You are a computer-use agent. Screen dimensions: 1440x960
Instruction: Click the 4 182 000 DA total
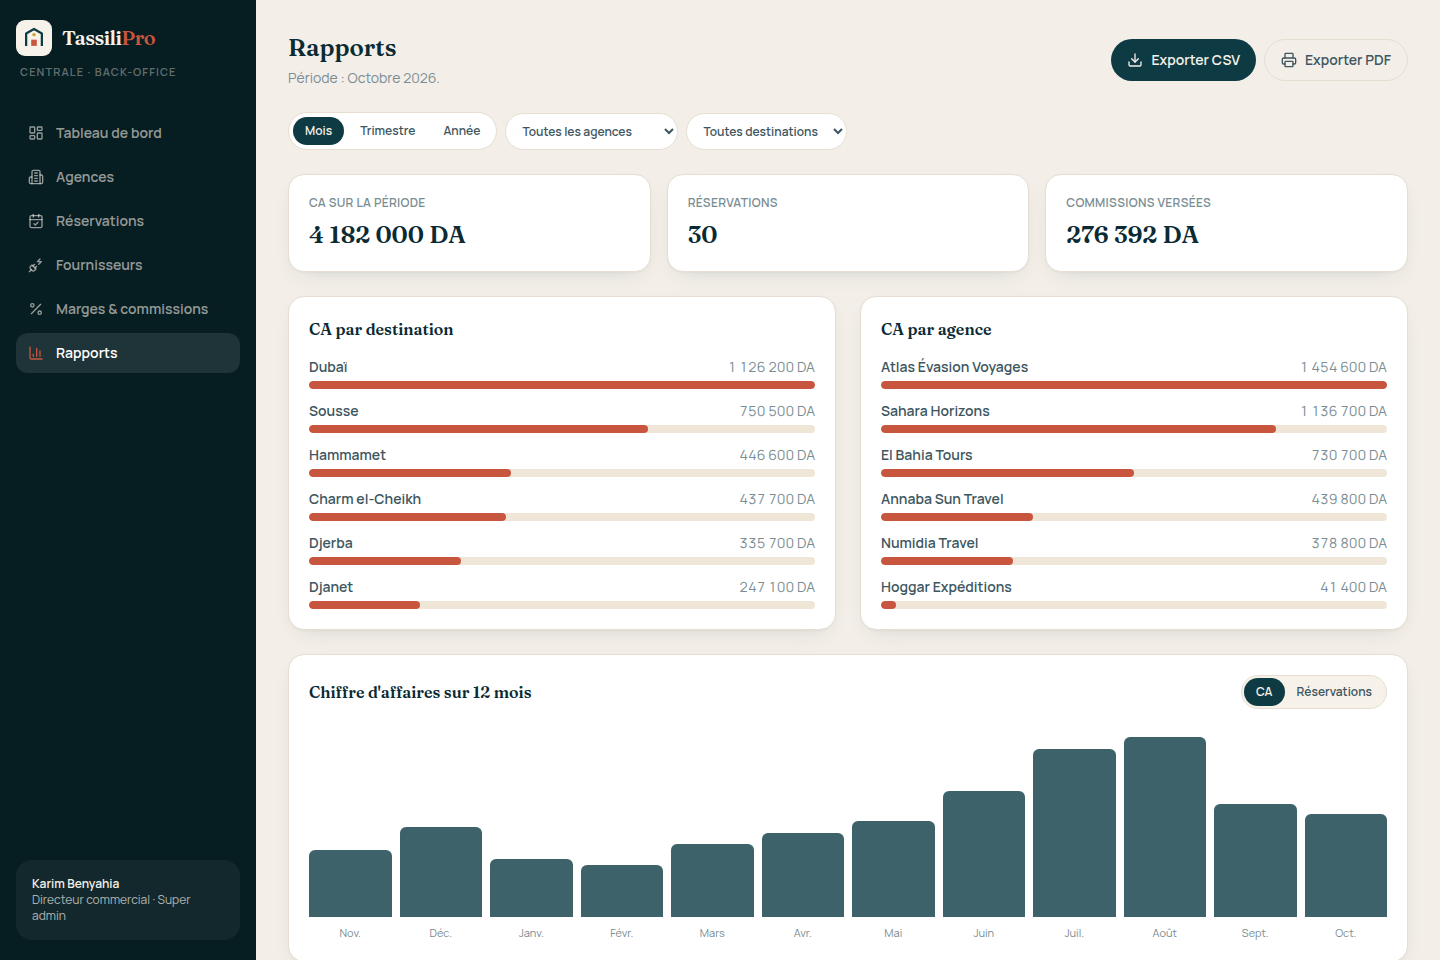pos(387,235)
